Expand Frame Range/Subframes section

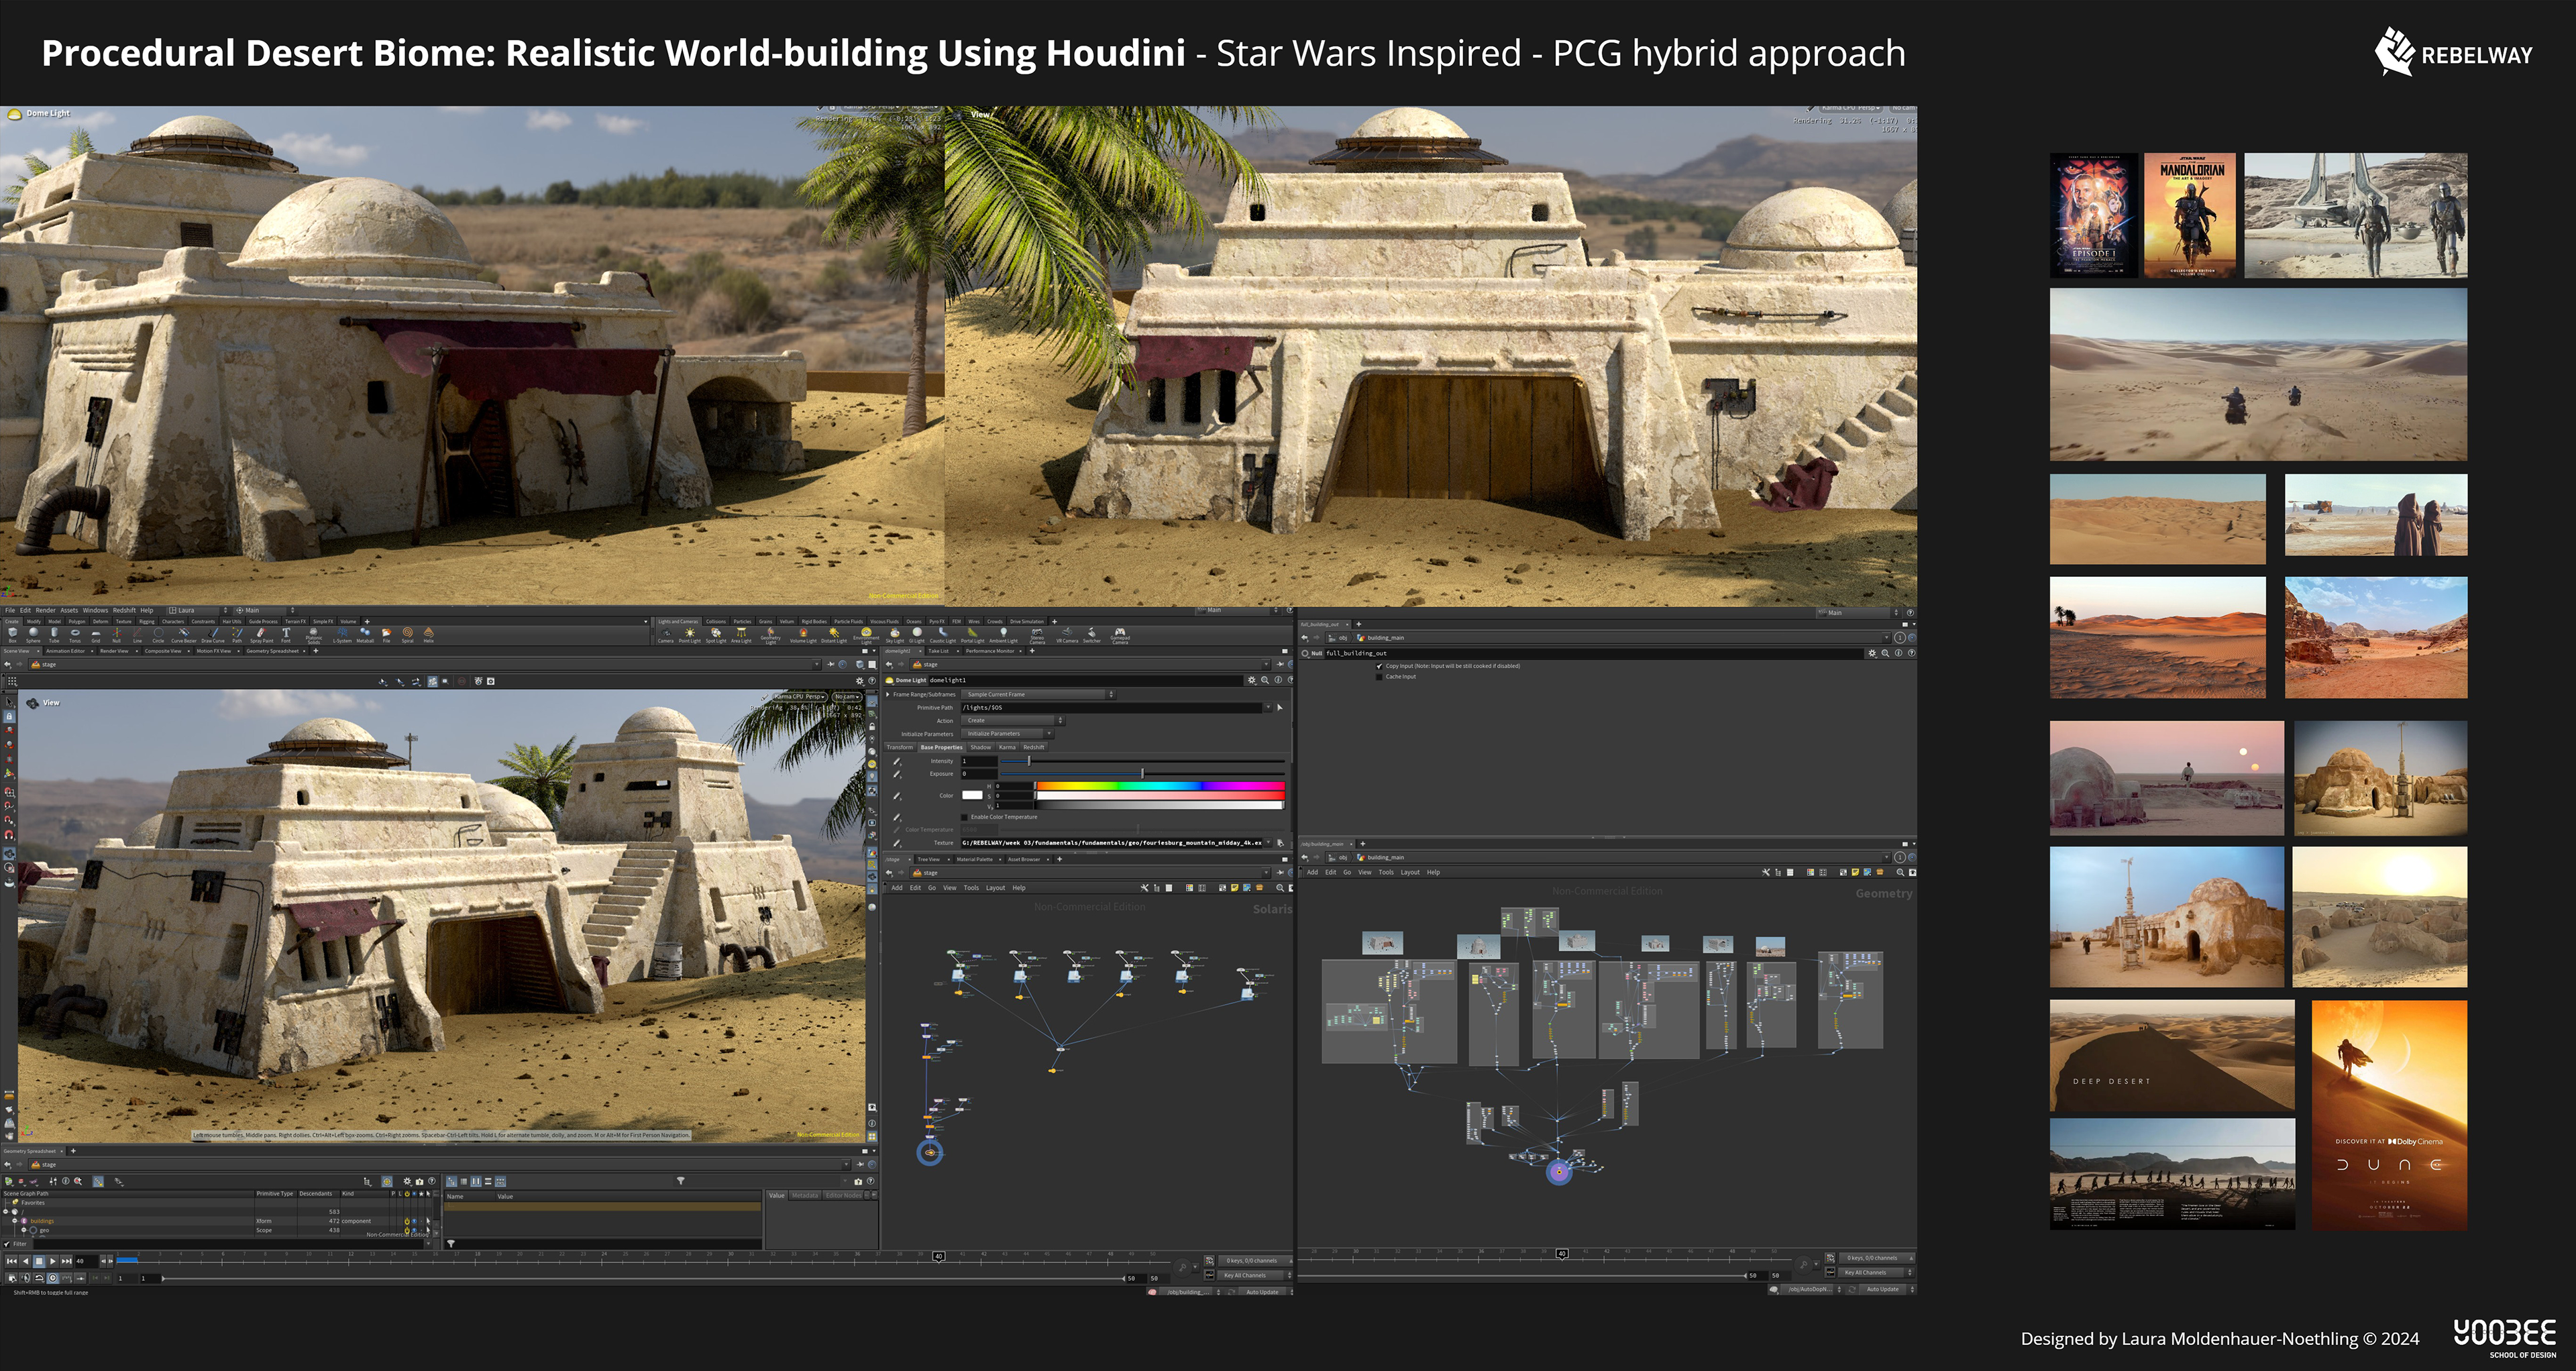(889, 694)
